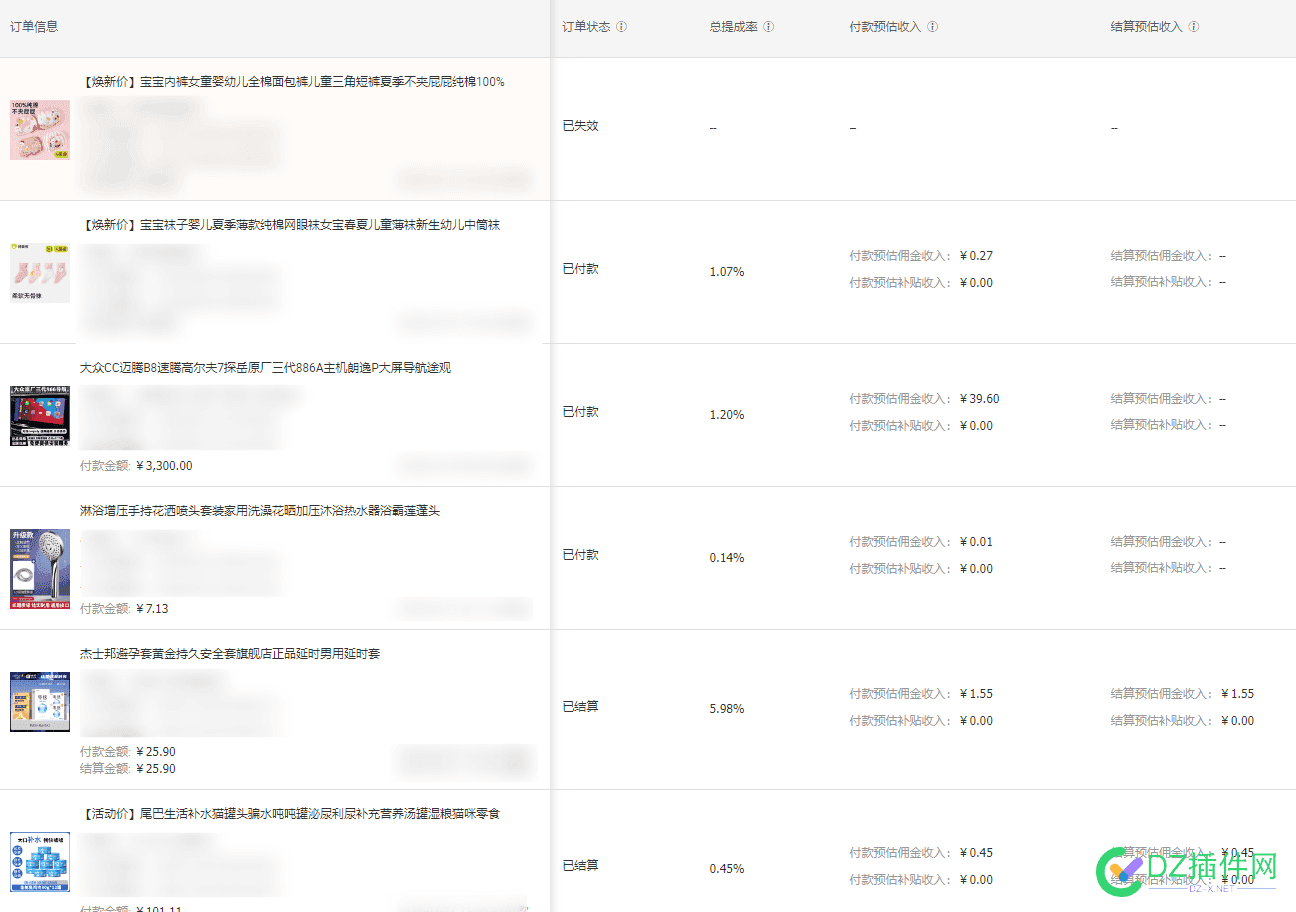Select the 已失效 order status
Image resolution: width=1296 pixels, height=912 pixels.
[580, 126]
